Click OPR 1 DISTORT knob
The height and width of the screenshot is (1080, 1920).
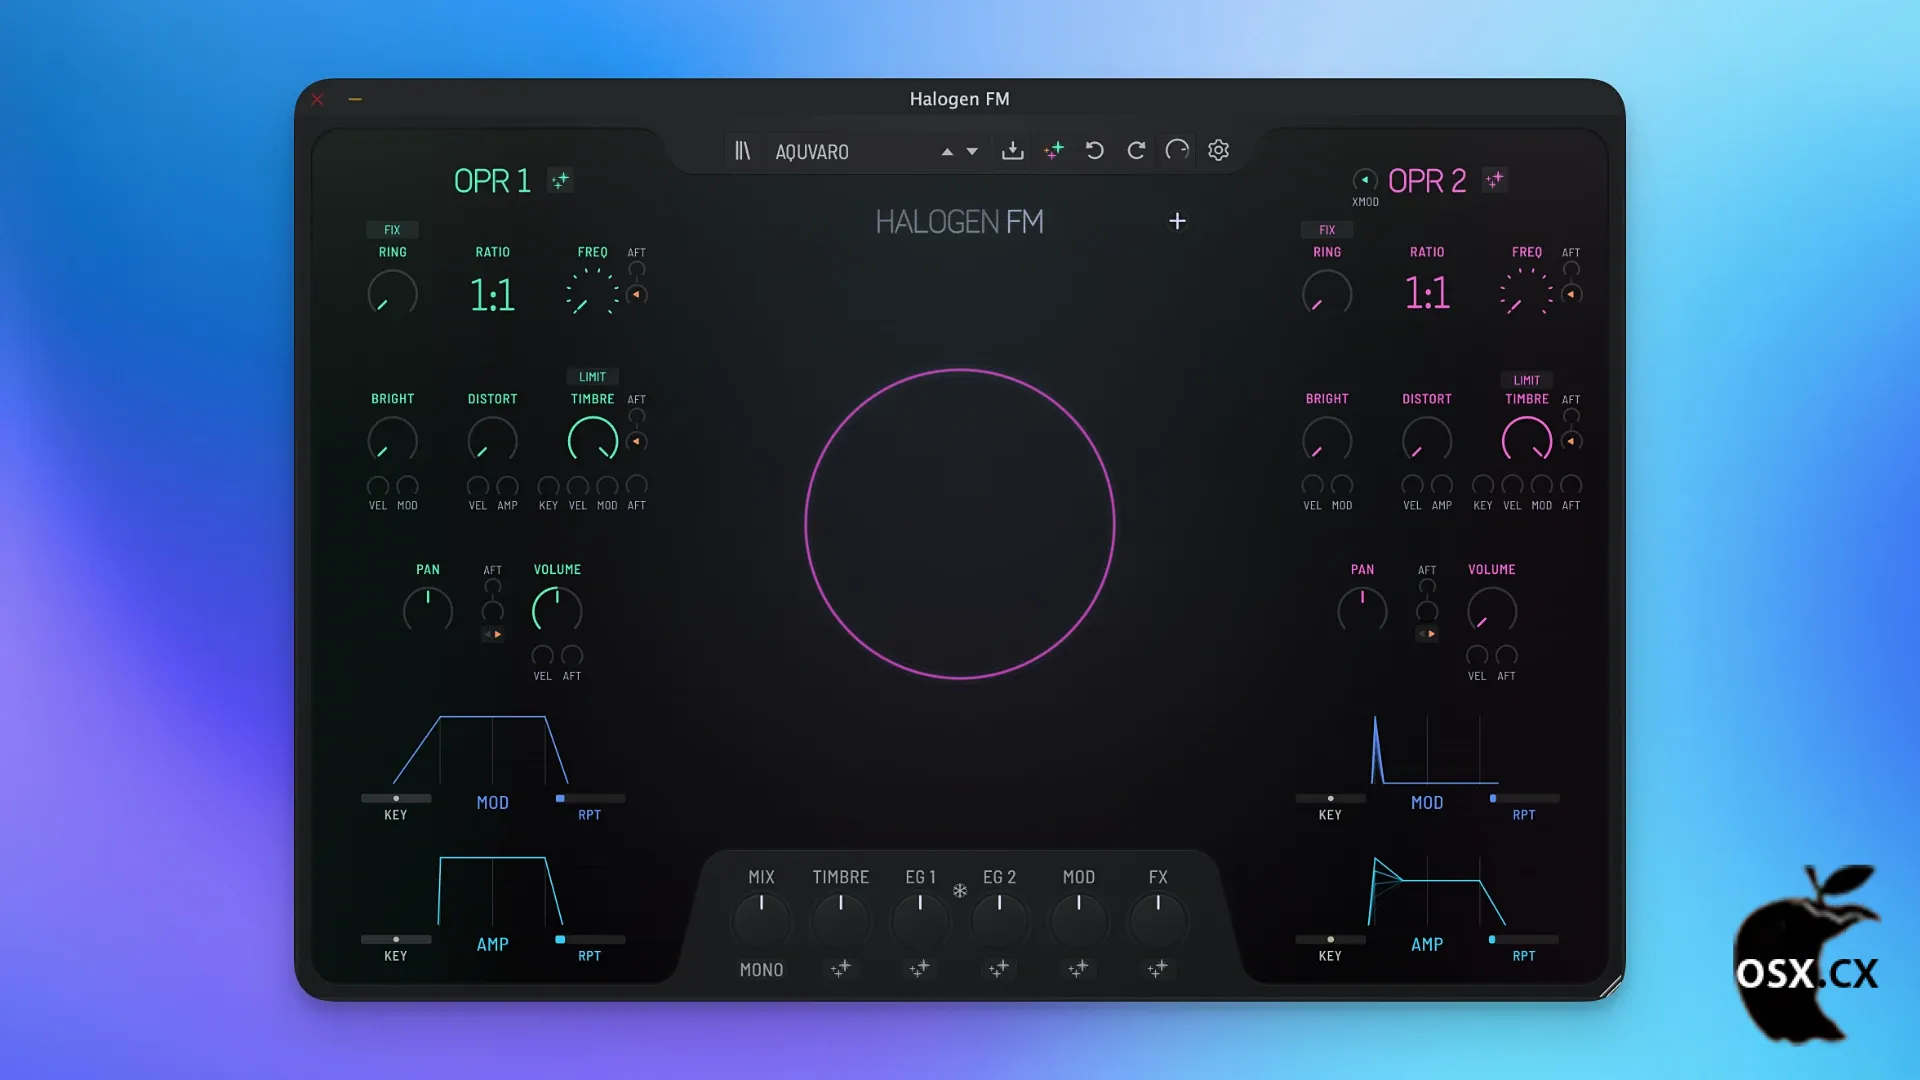[x=492, y=440]
